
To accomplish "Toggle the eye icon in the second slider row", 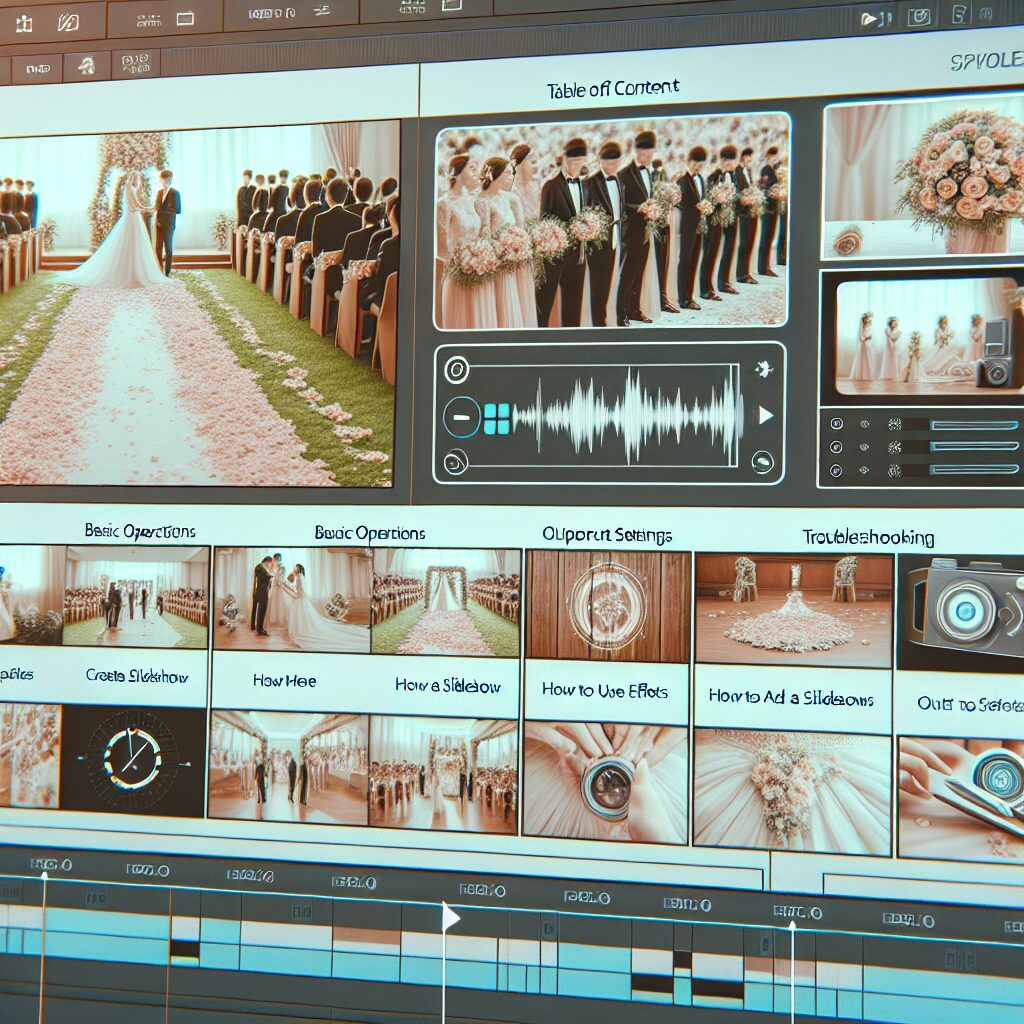I will (x=865, y=447).
